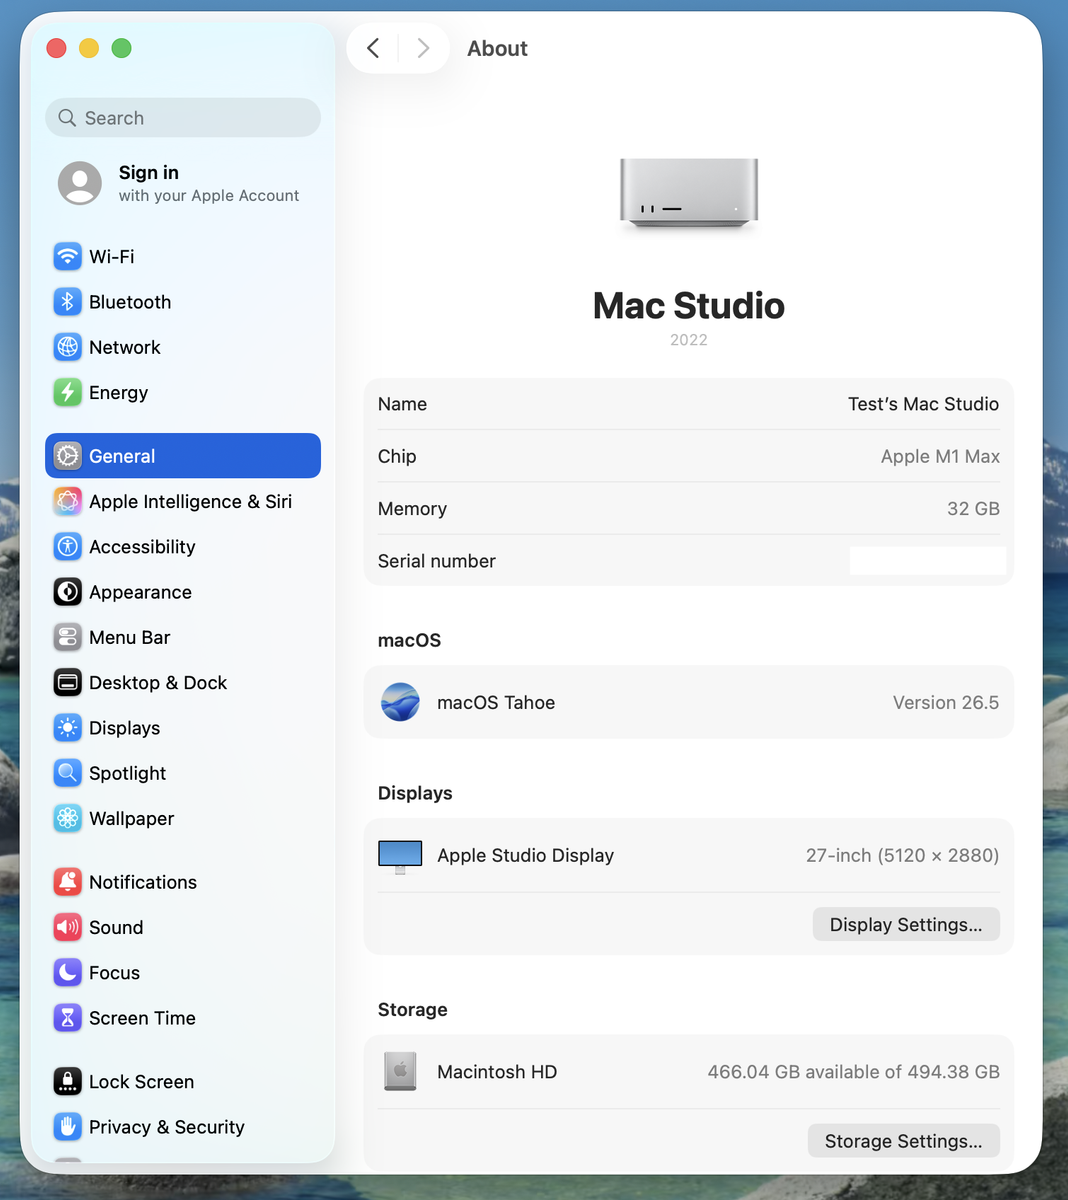Click the macOS Tahoe logo icon

coord(400,702)
